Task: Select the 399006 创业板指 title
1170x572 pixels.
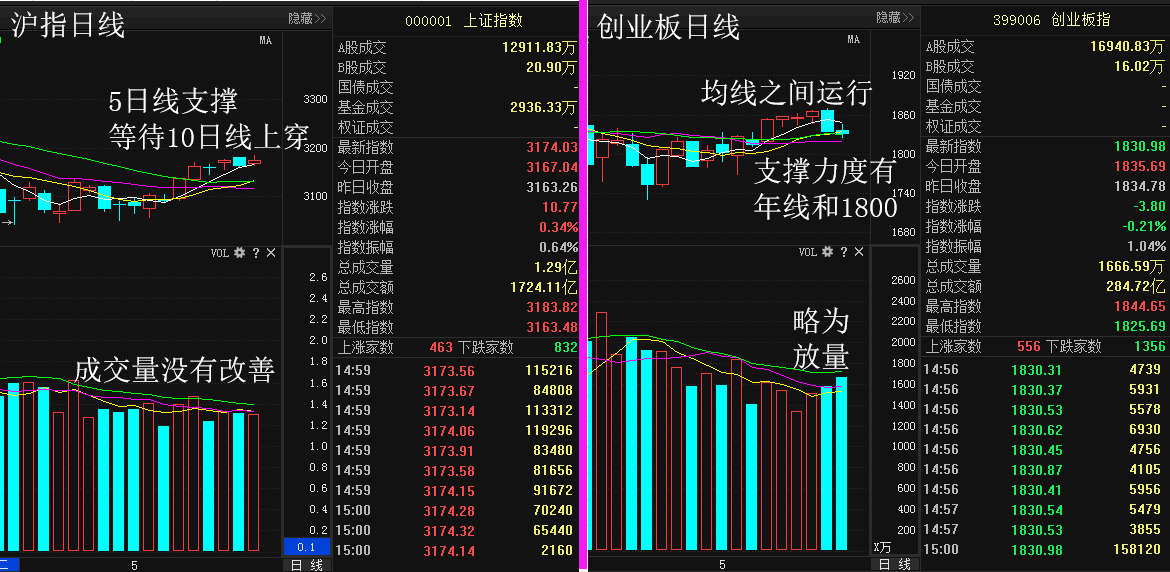Action: tap(1051, 20)
